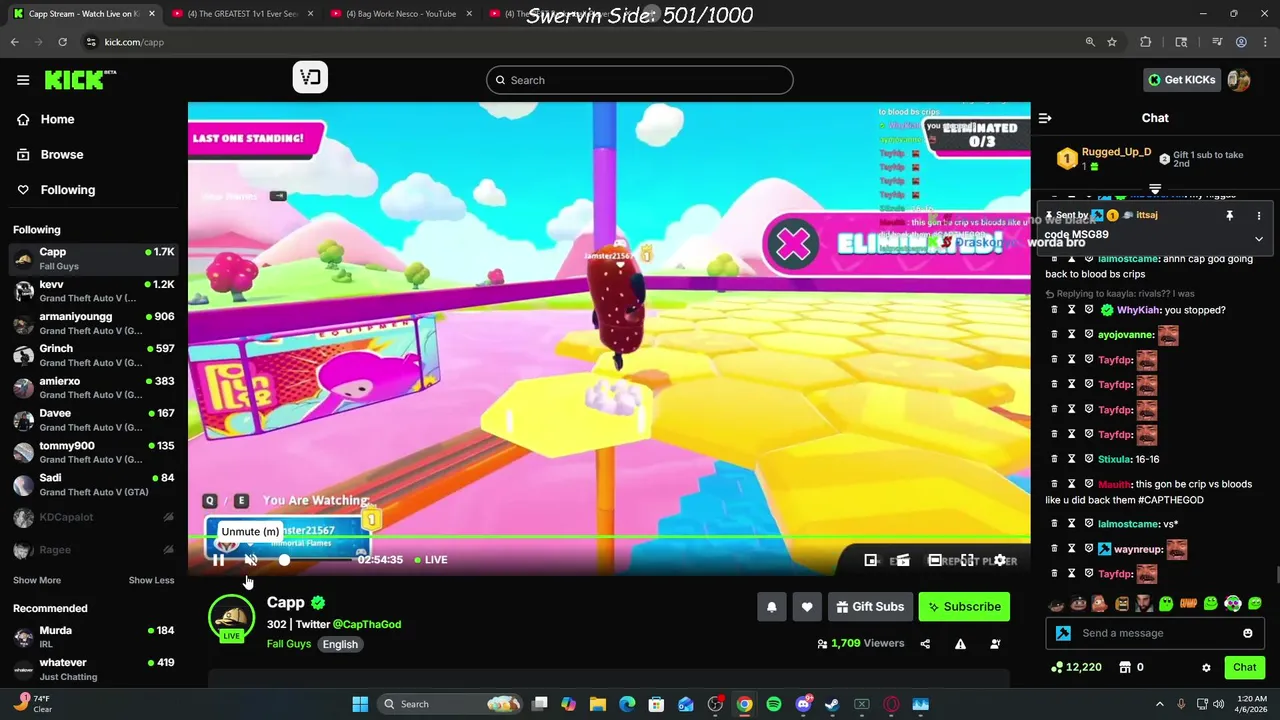Image resolution: width=1280 pixels, height=720 pixels.
Task: Open chat identity badge in message box
Action: (x=1063, y=633)
